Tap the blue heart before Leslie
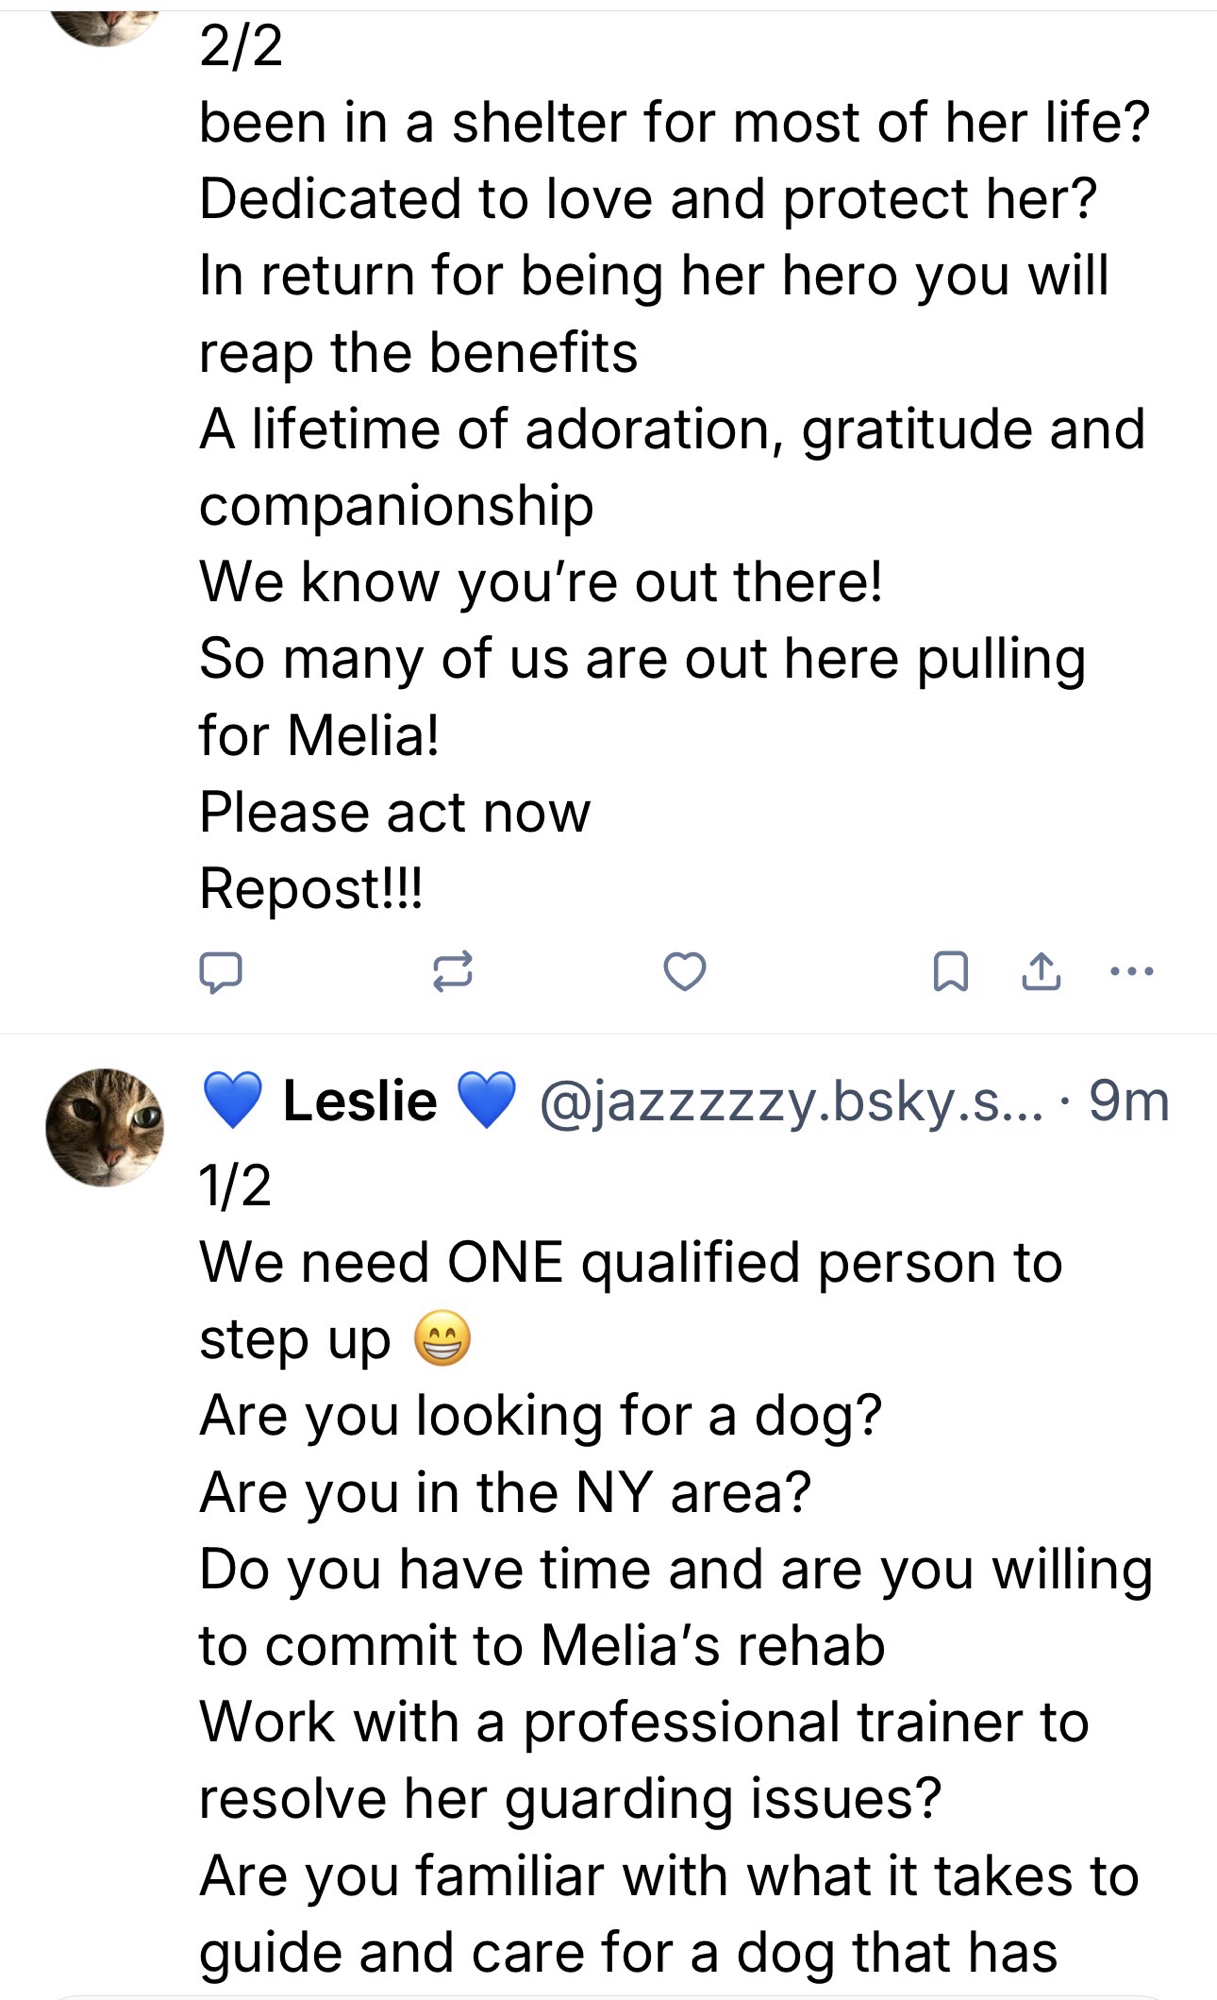 (233, 1101)
